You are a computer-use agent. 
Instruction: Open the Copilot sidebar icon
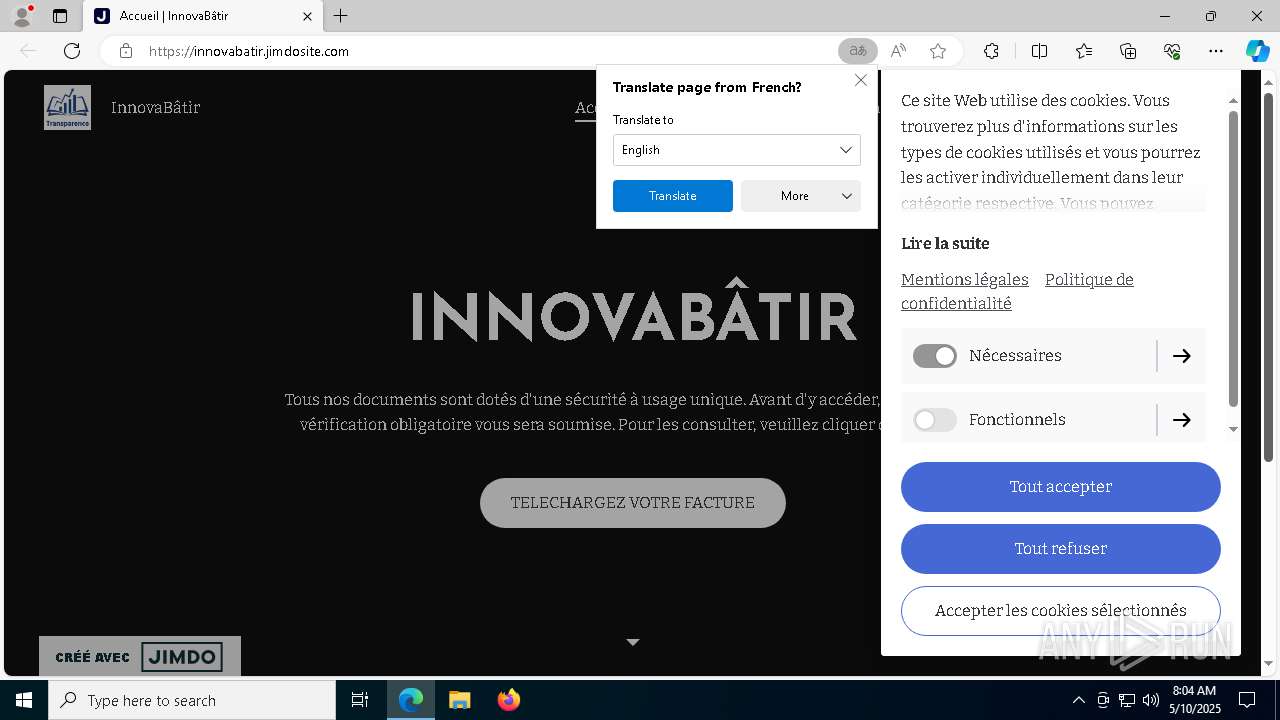(1257, 51)
